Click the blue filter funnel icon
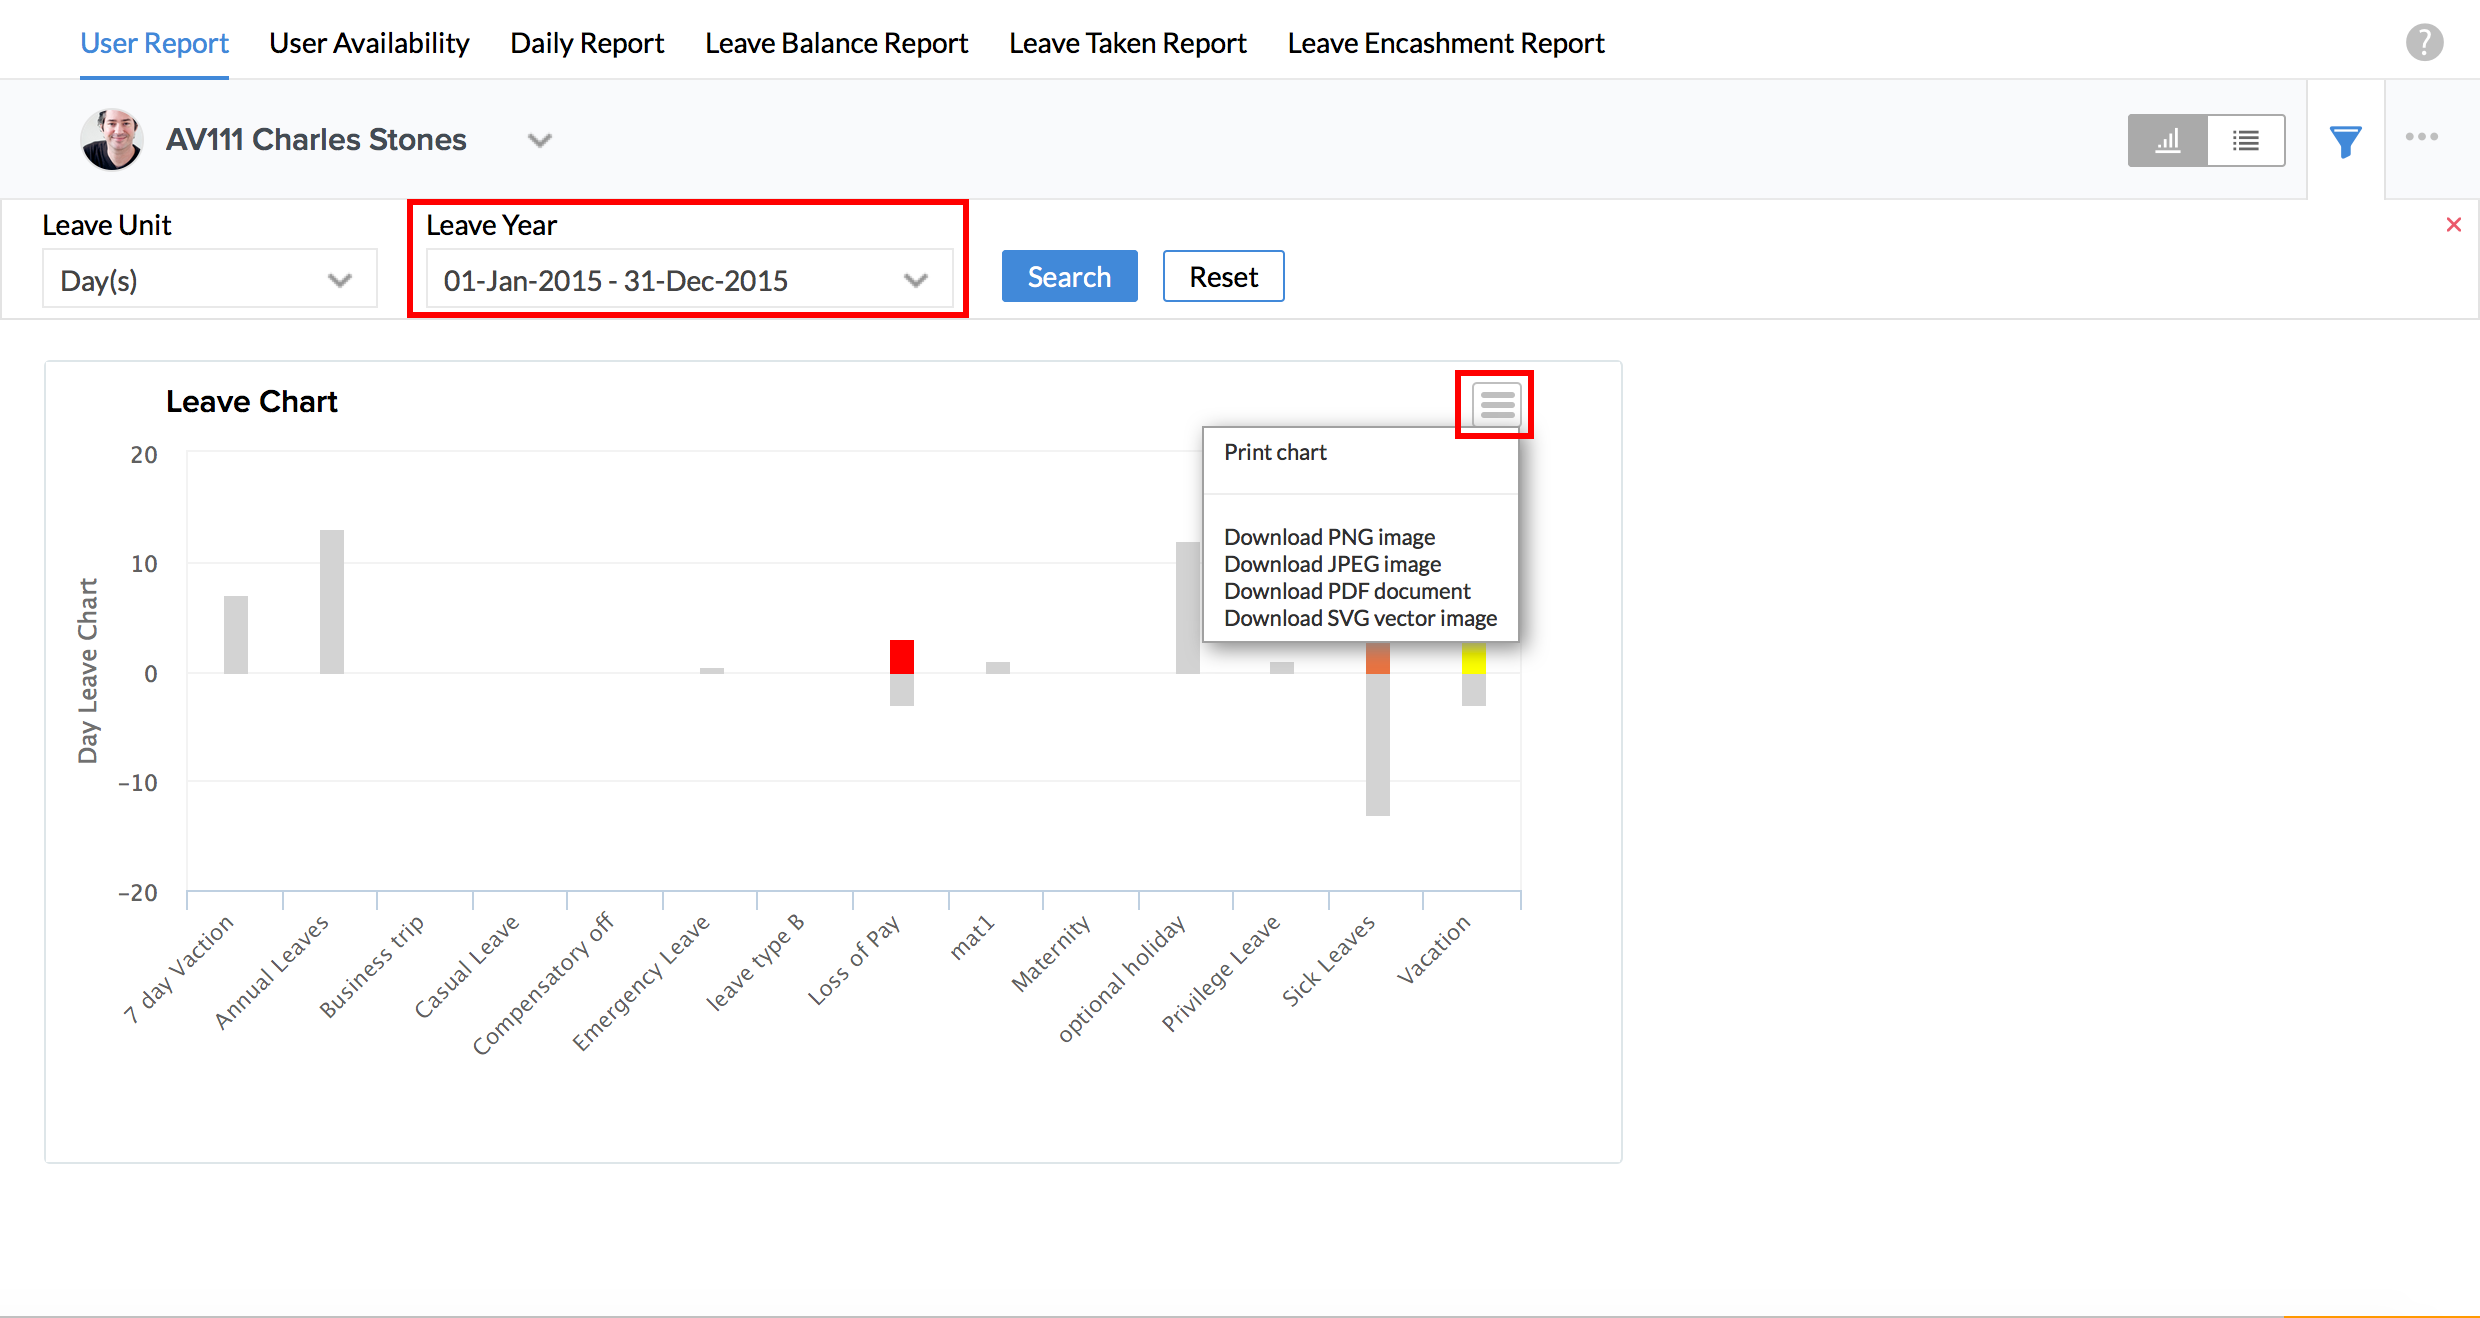2480x1318 pixels. 2345,141
